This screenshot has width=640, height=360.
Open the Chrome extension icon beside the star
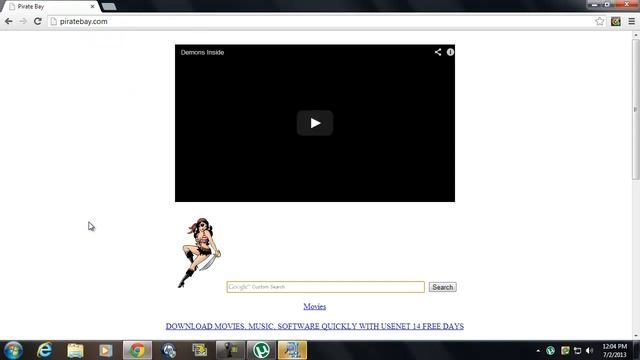click(x=616, y=21)
